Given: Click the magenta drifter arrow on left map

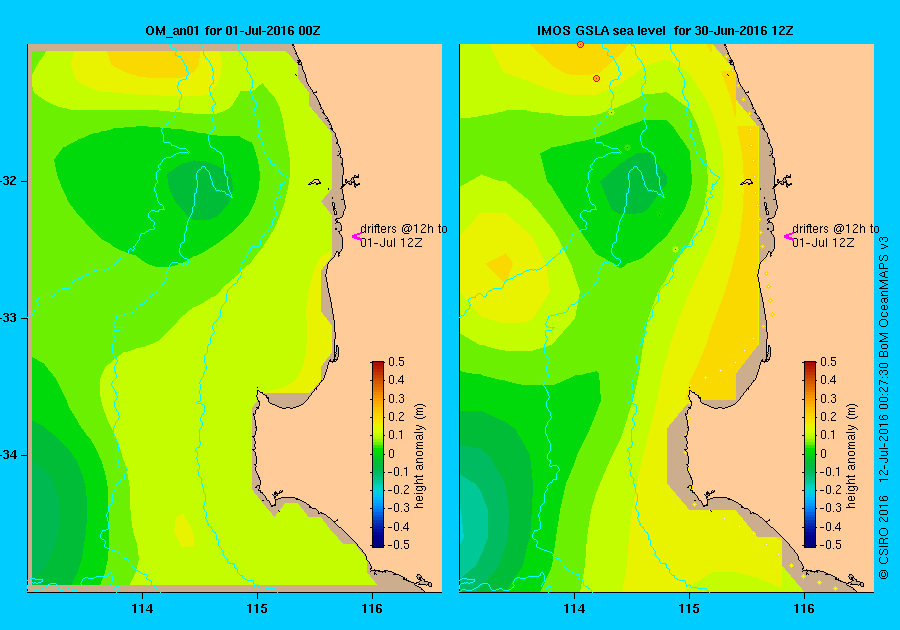Looking at the screenshot, I should tap(356, 236).
